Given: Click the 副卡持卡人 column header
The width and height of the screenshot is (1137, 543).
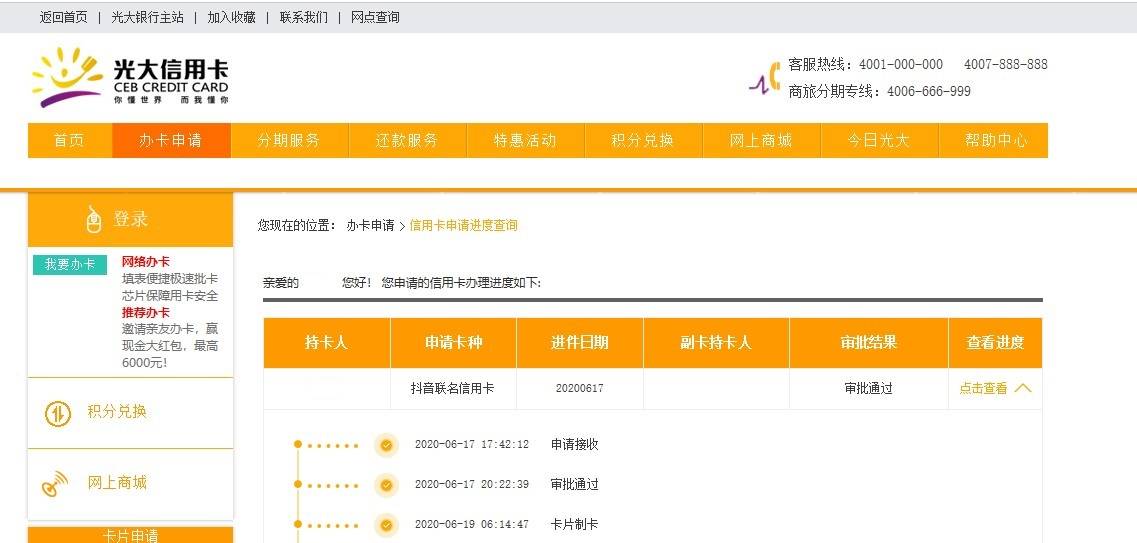Looking at the screenshot, I should (x=716, y=343).
